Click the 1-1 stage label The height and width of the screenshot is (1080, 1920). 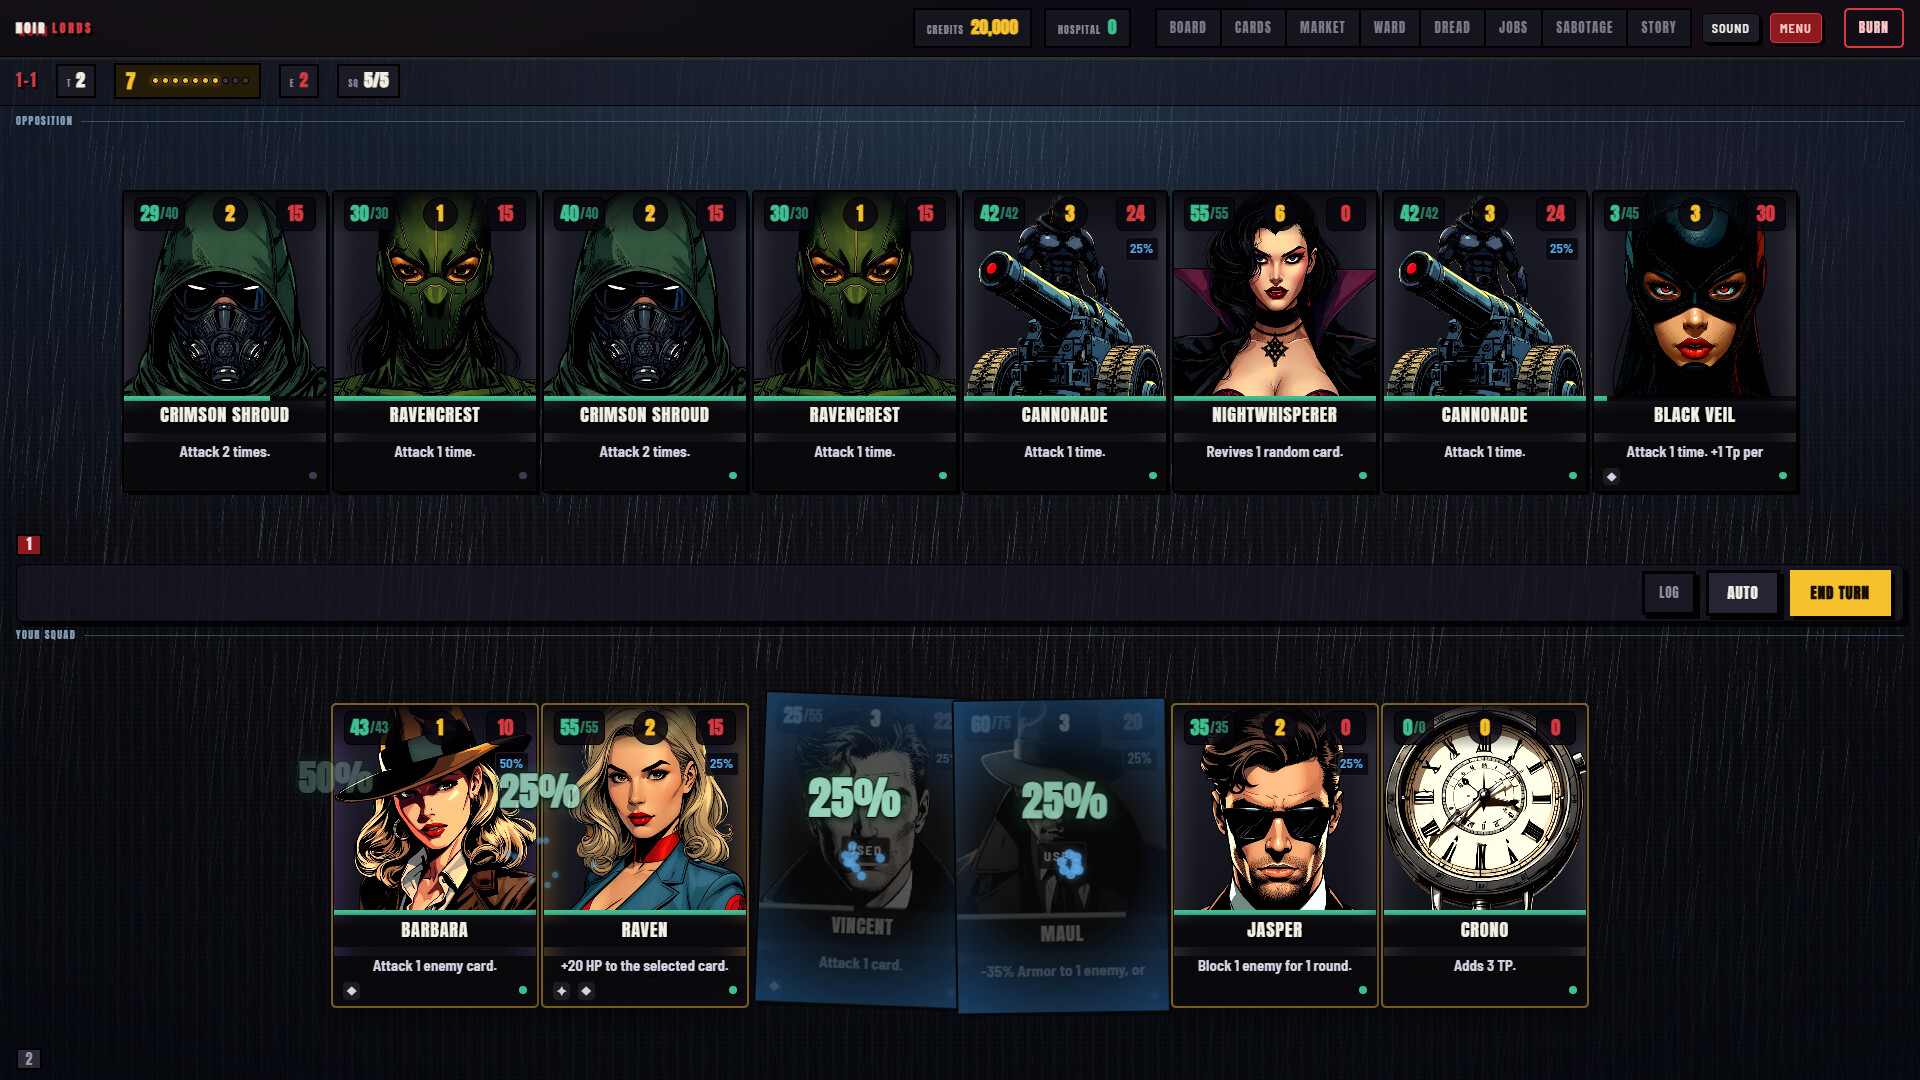[x=26, y=81]
